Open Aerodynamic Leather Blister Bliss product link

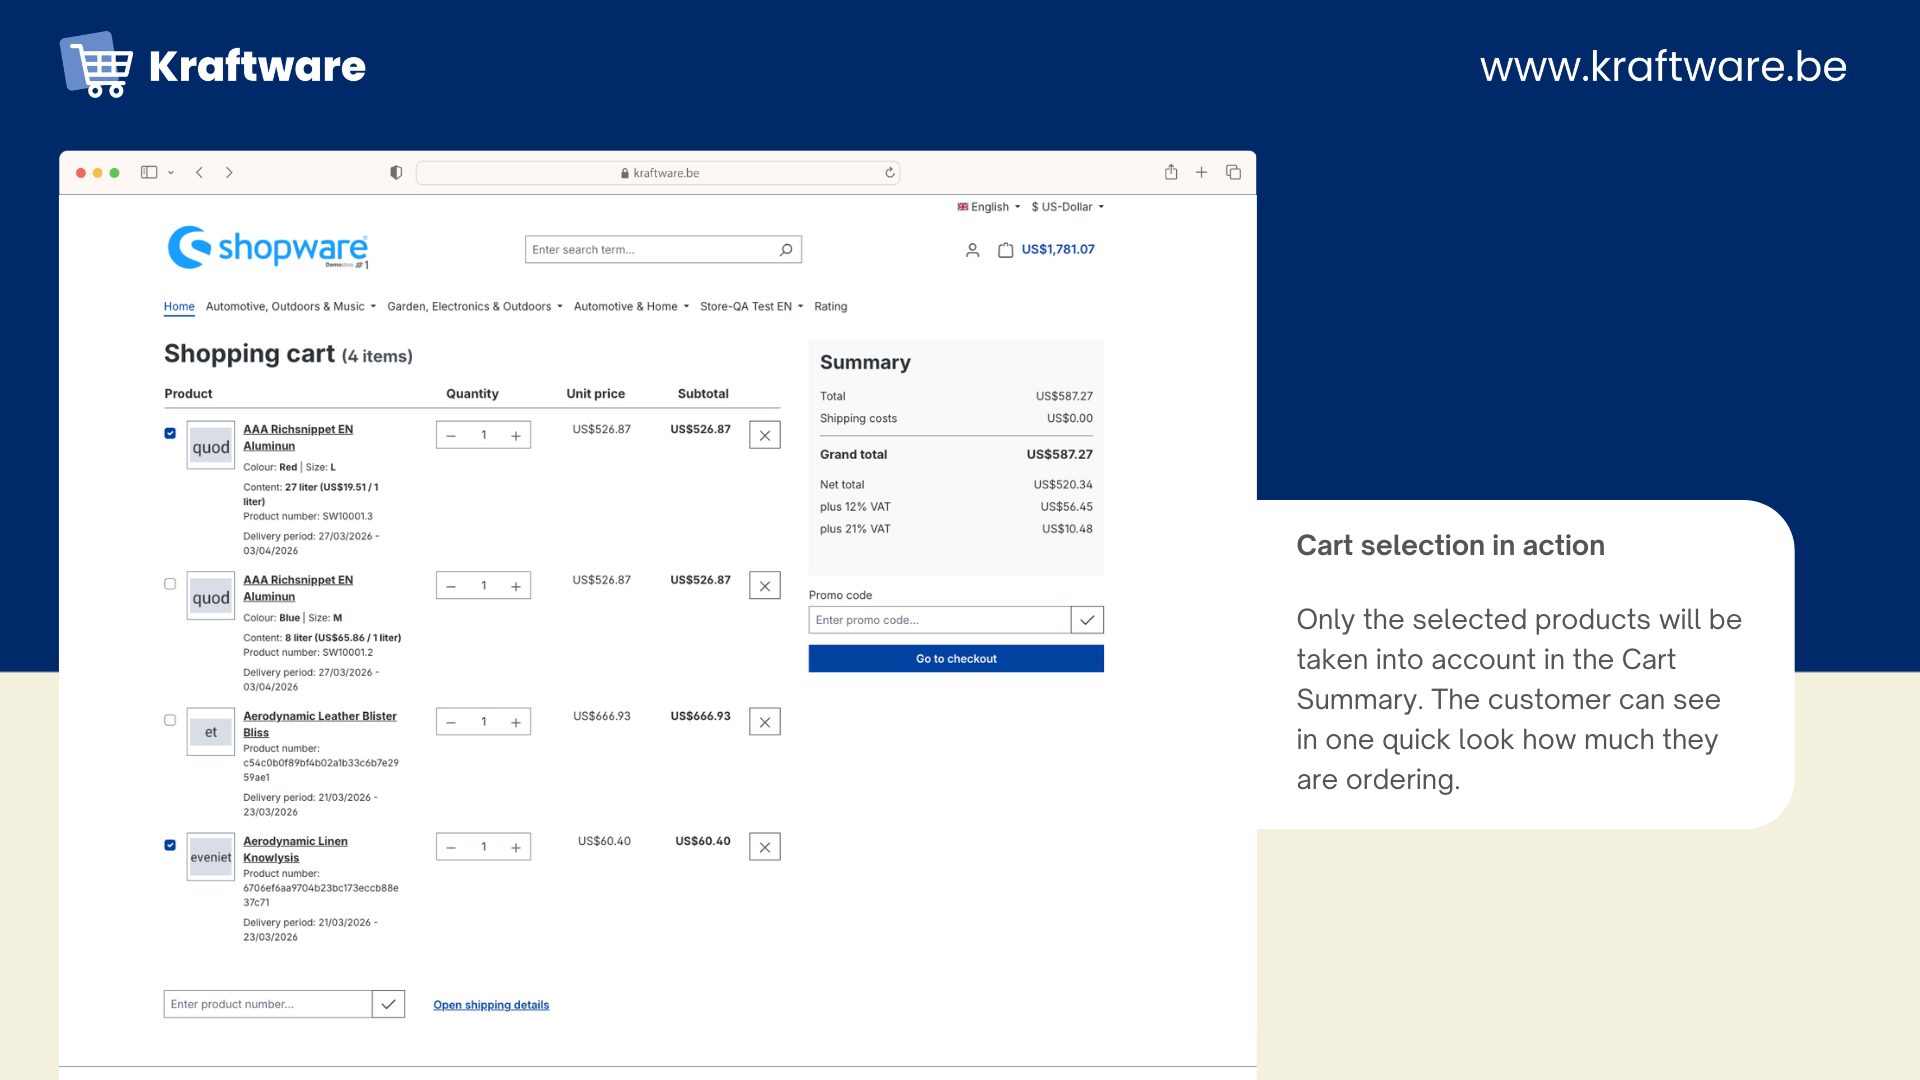[320, 724]
